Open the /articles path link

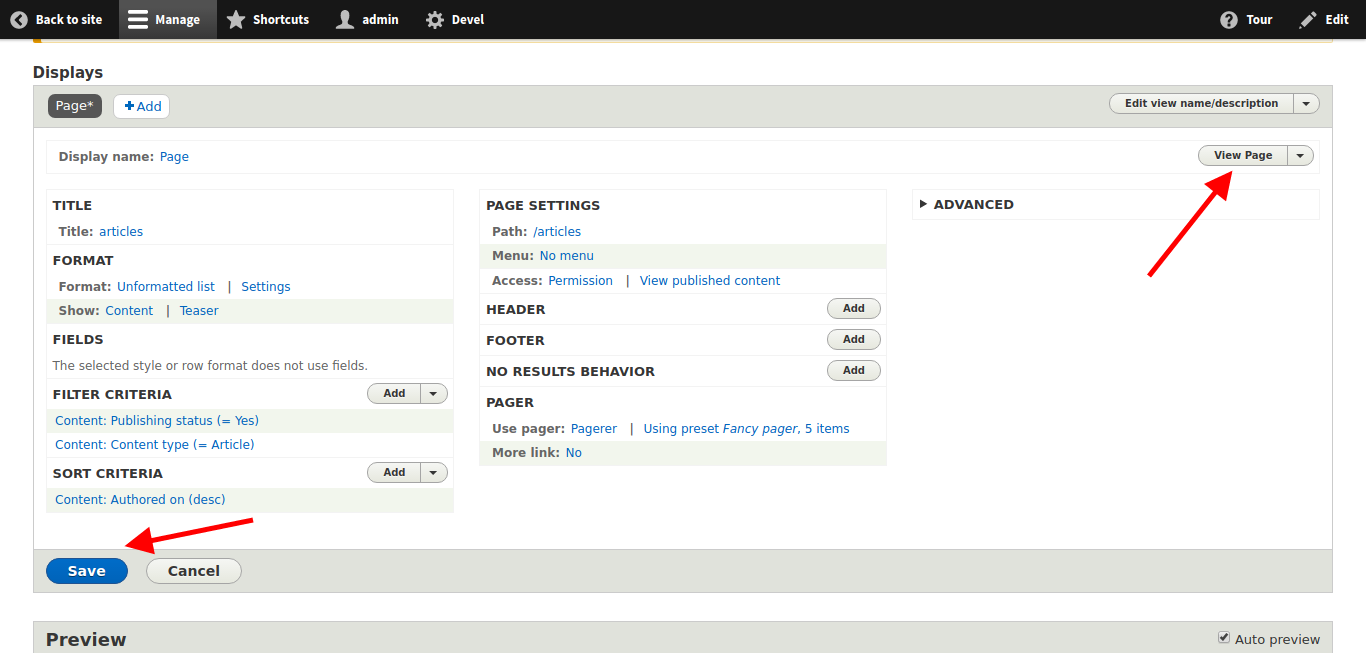557,231
